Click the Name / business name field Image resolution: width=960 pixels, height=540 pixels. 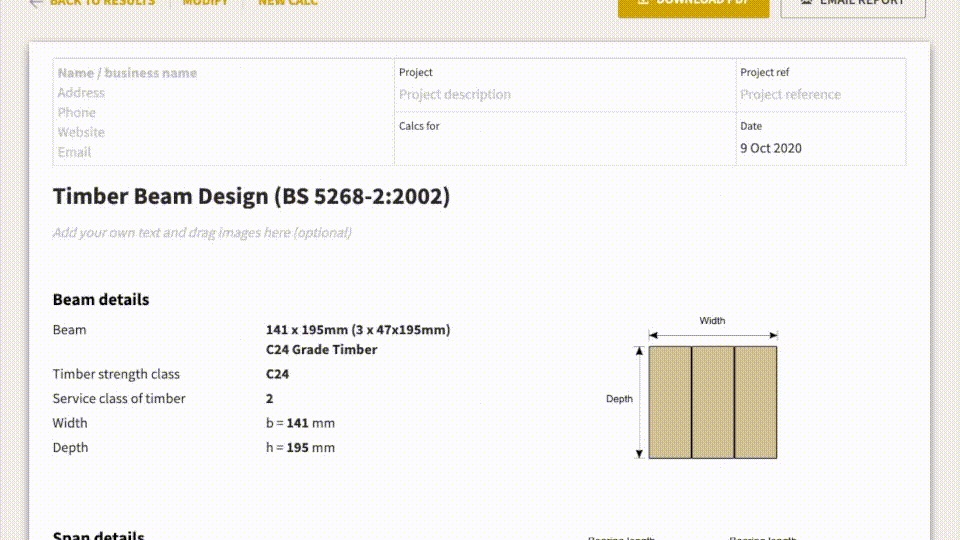(x=127, y=73)
